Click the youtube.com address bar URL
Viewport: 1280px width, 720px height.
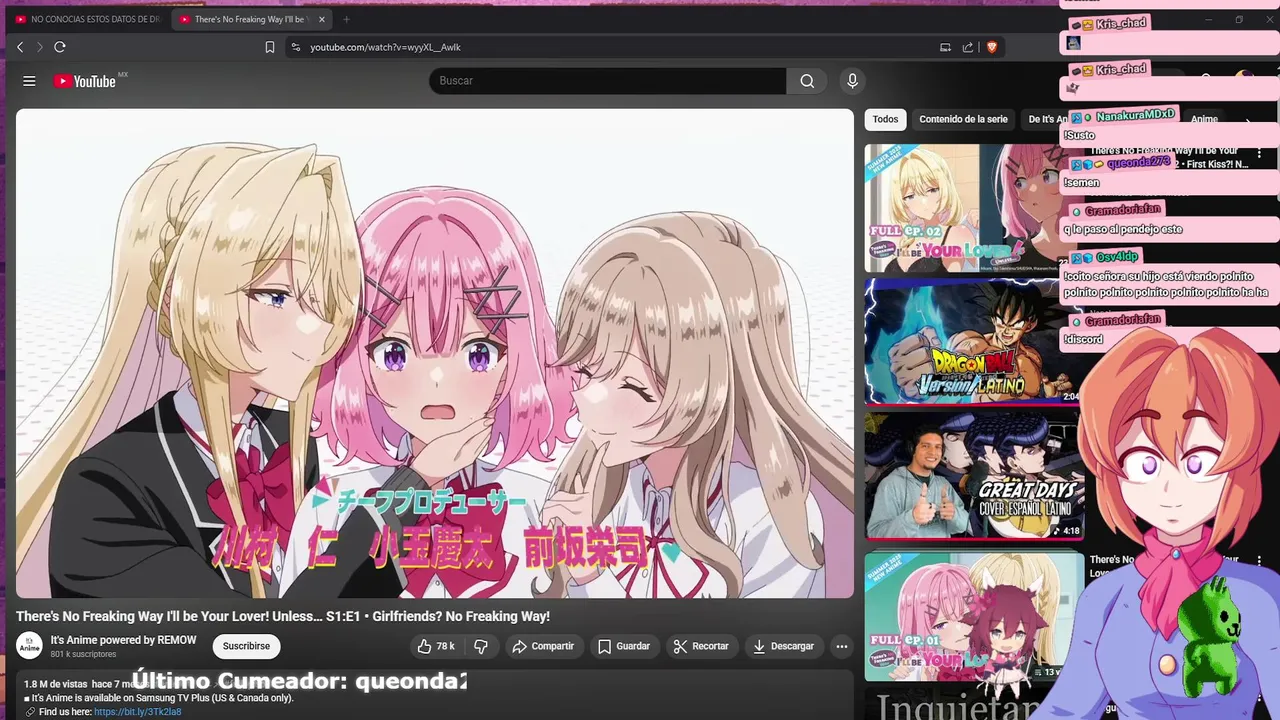[x=385, y=47]
